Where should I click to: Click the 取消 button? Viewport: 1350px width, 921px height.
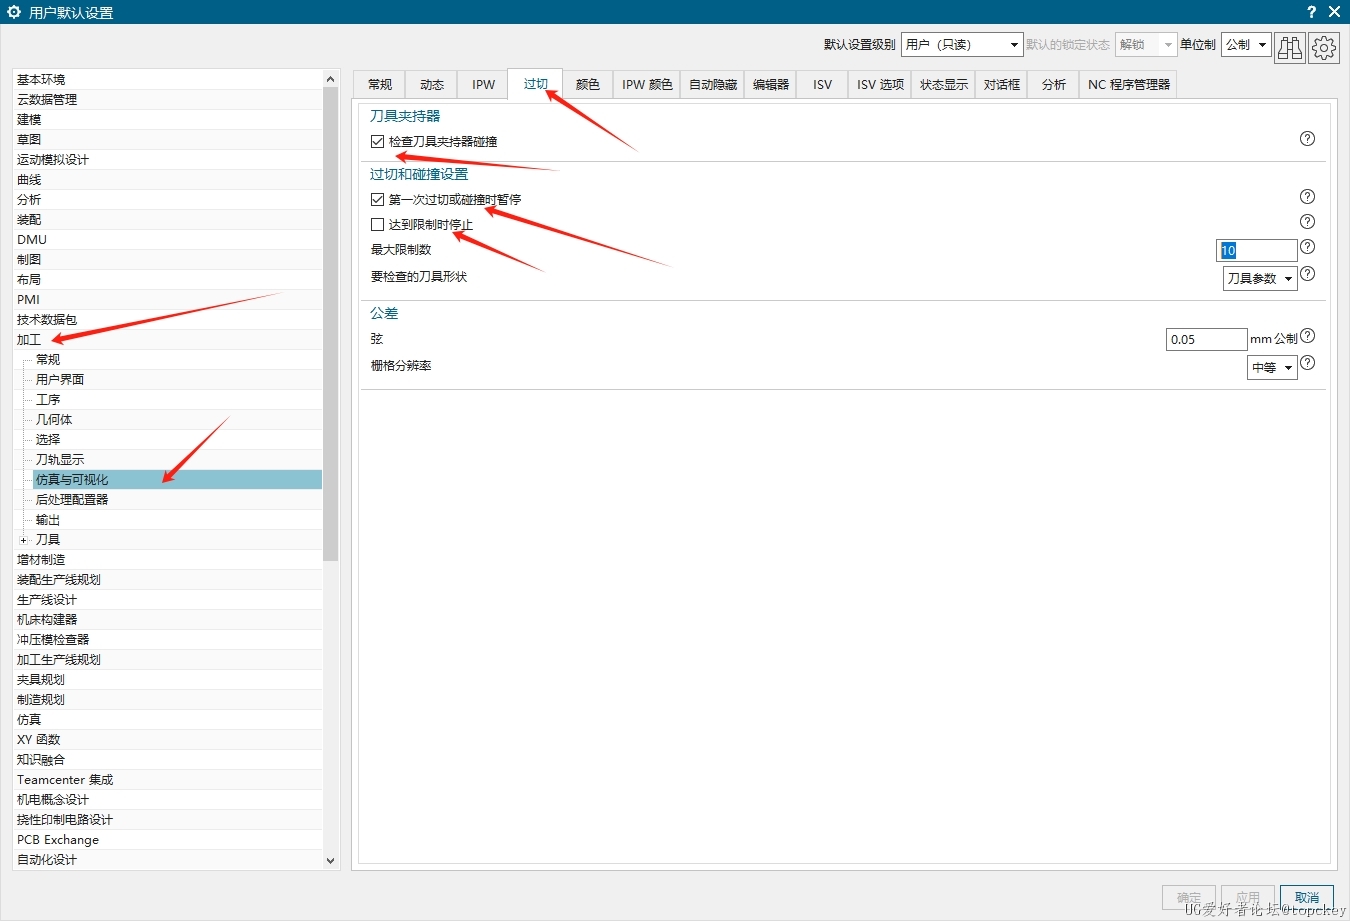(x=1307, y=897)
